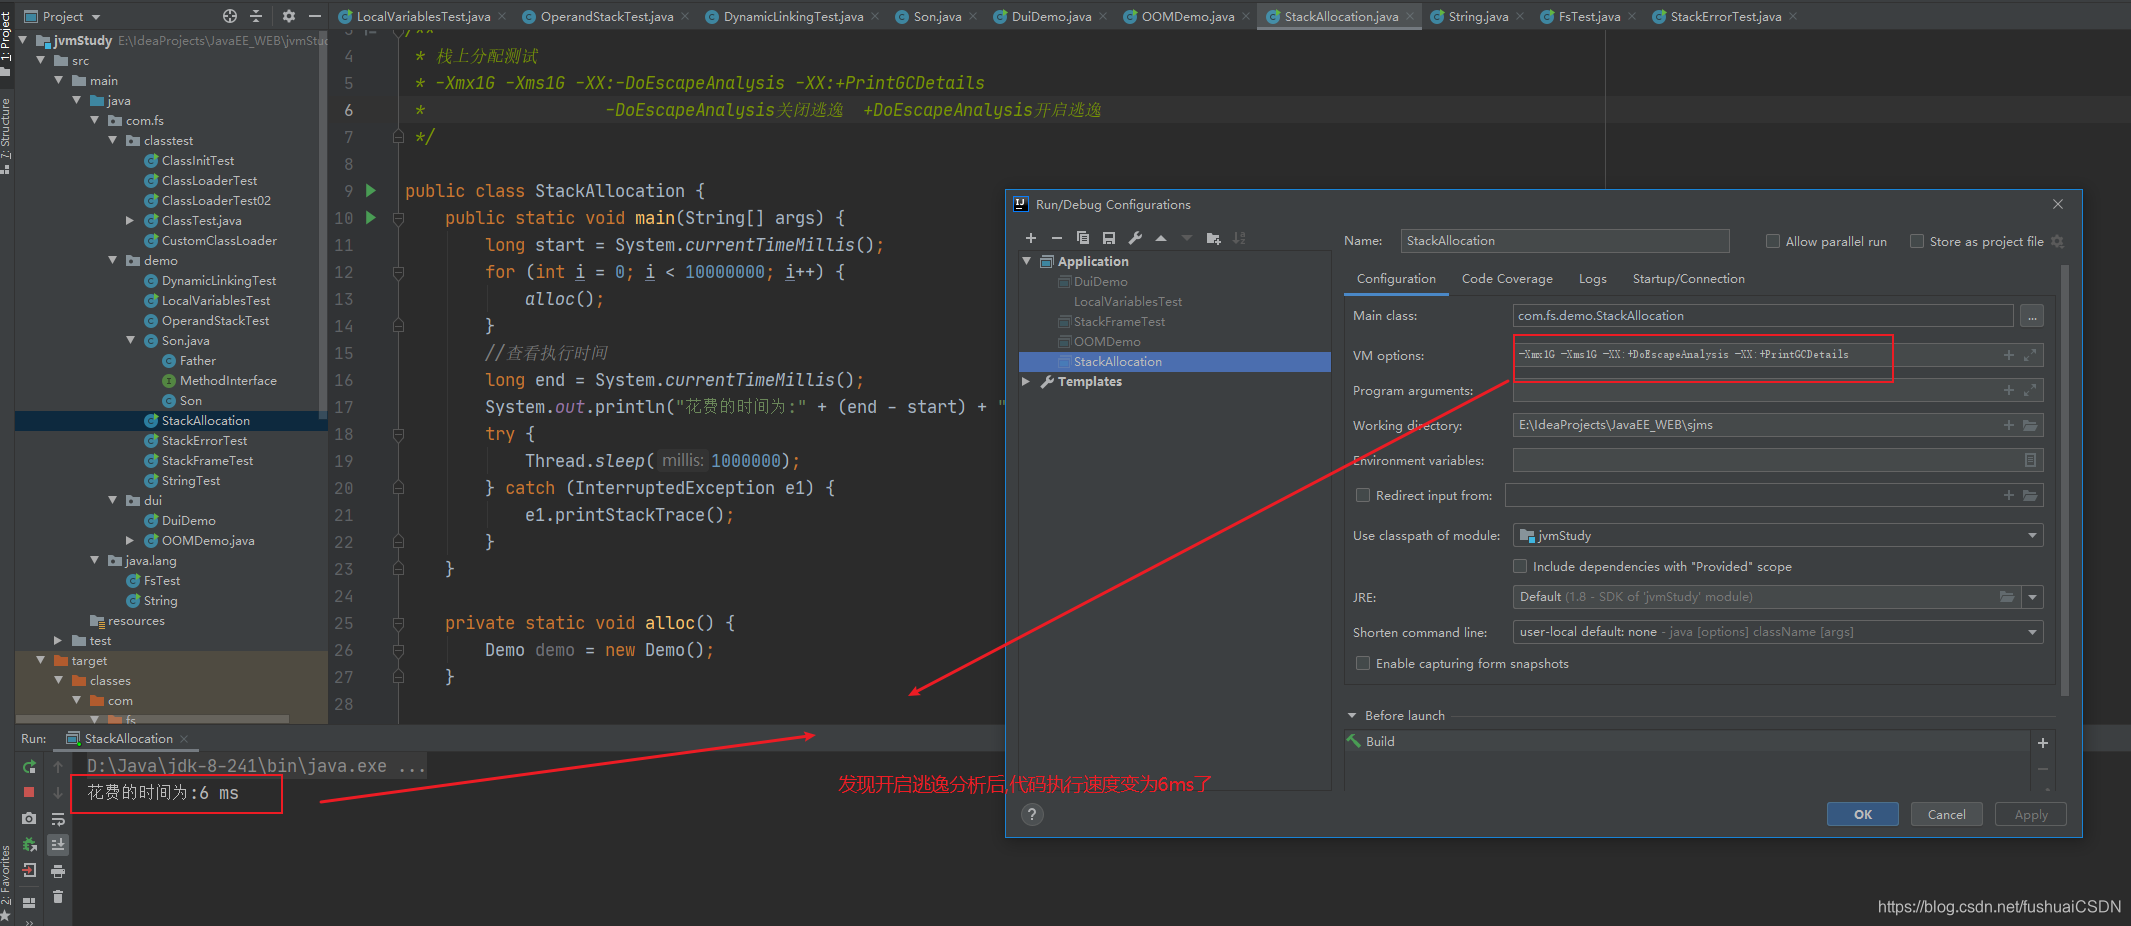2131x926 pixels.
Task: Select StackErrorTest in Project tree
Action: [204, 440]
